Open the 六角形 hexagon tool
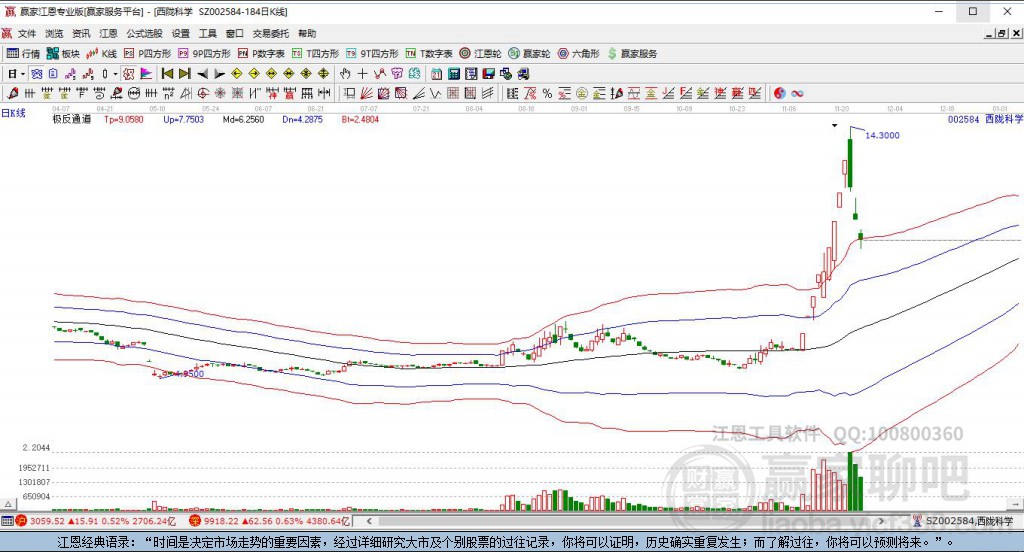Image resolution: width=1024 pixels, height=552 pixels. [x=579, y=54]
